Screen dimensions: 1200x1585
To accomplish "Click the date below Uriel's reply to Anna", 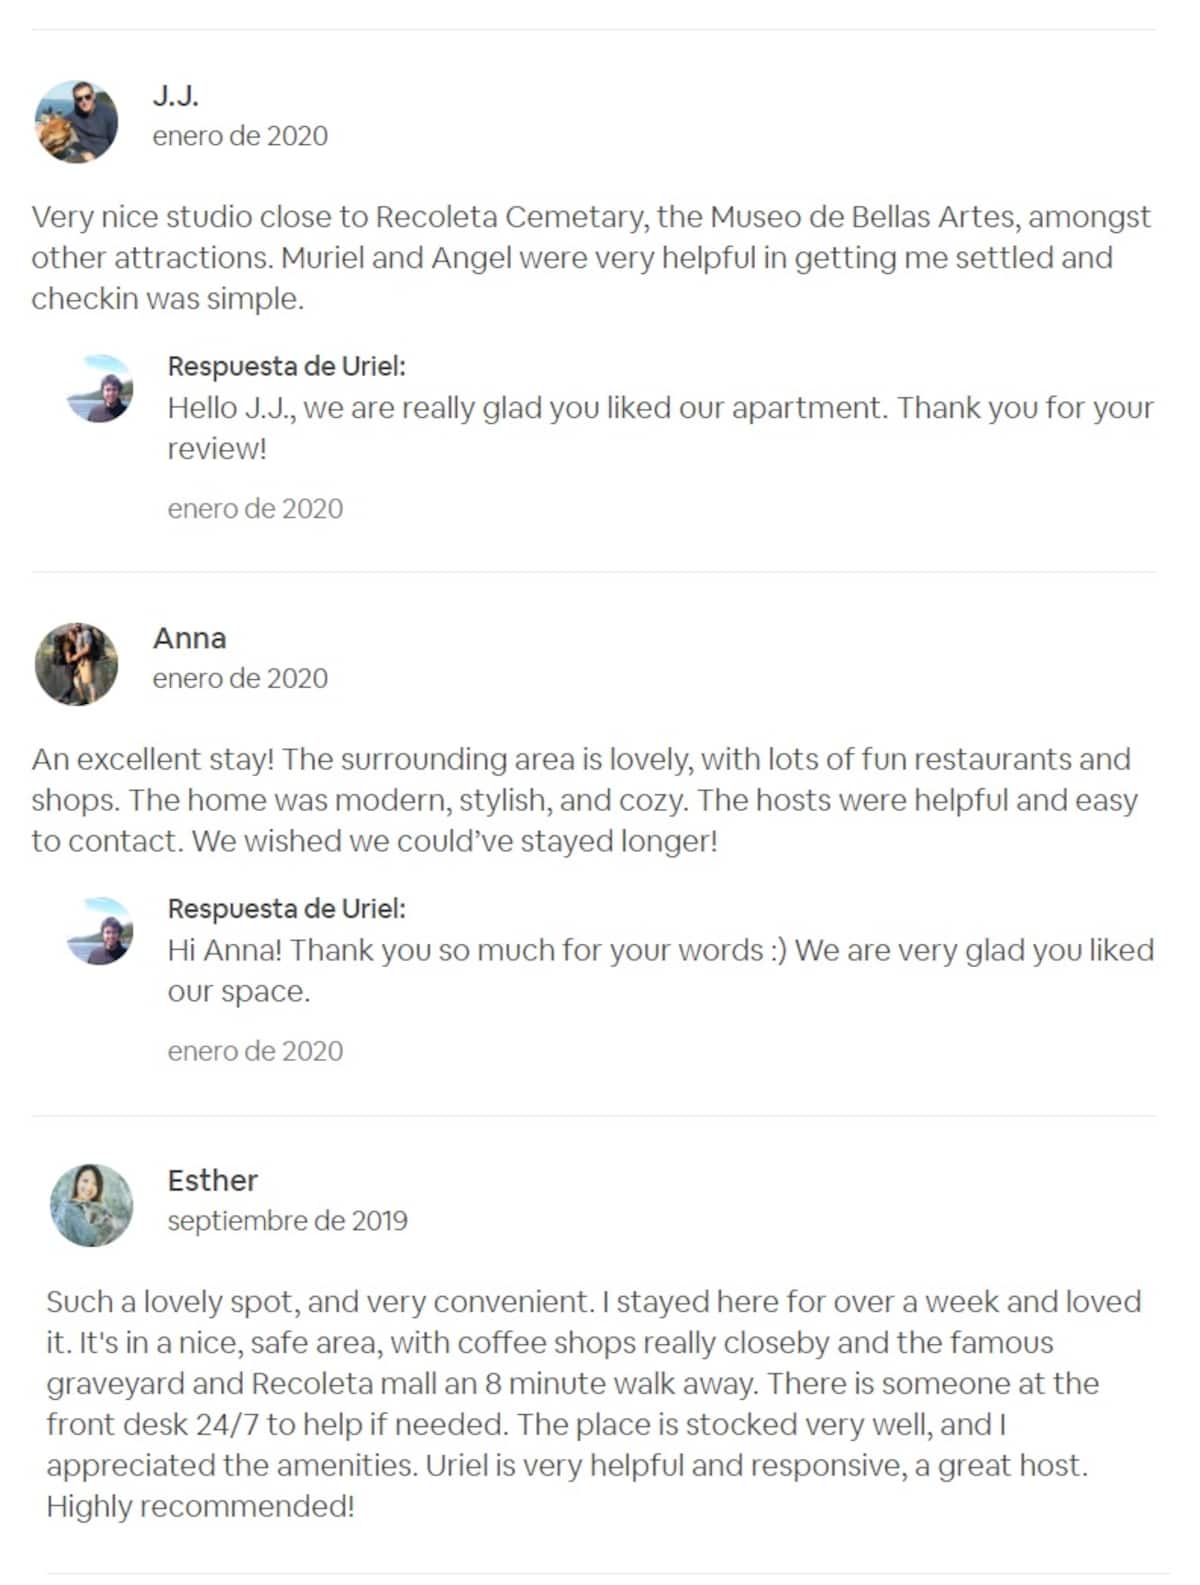I will coord(255,1051).
